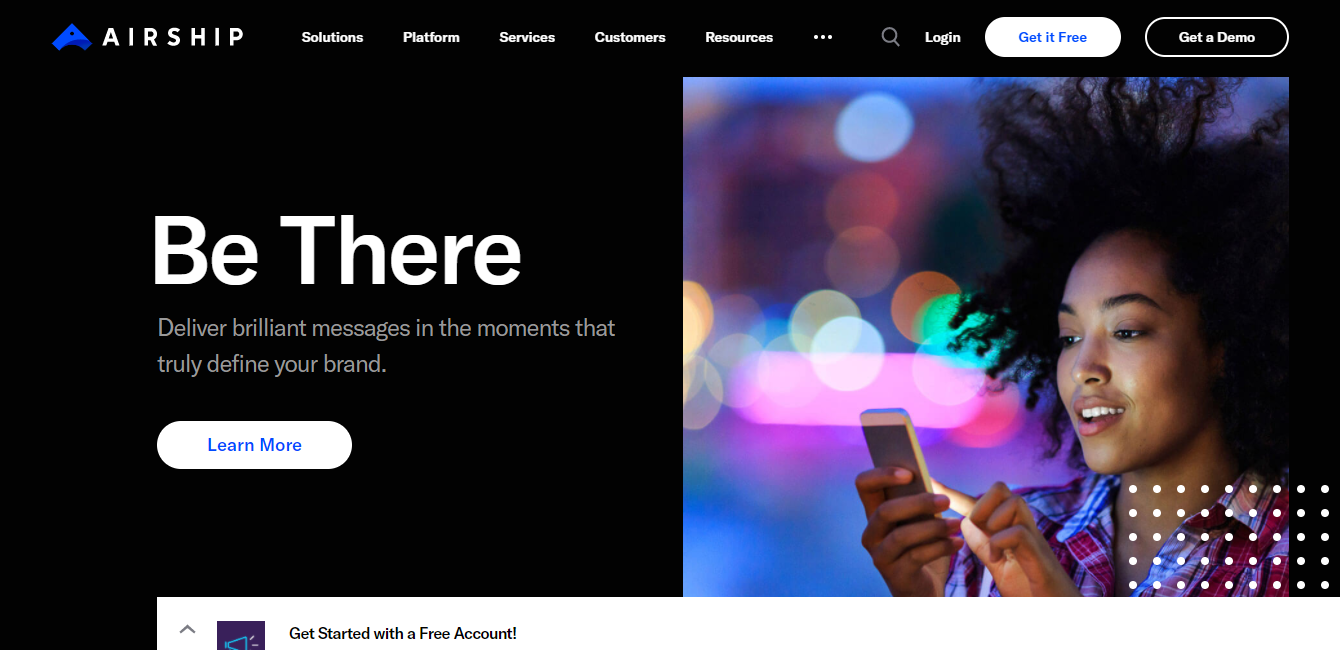Click Get Started with a Free Account
This screenshot has height=650, width=1340.
(403, 633)
